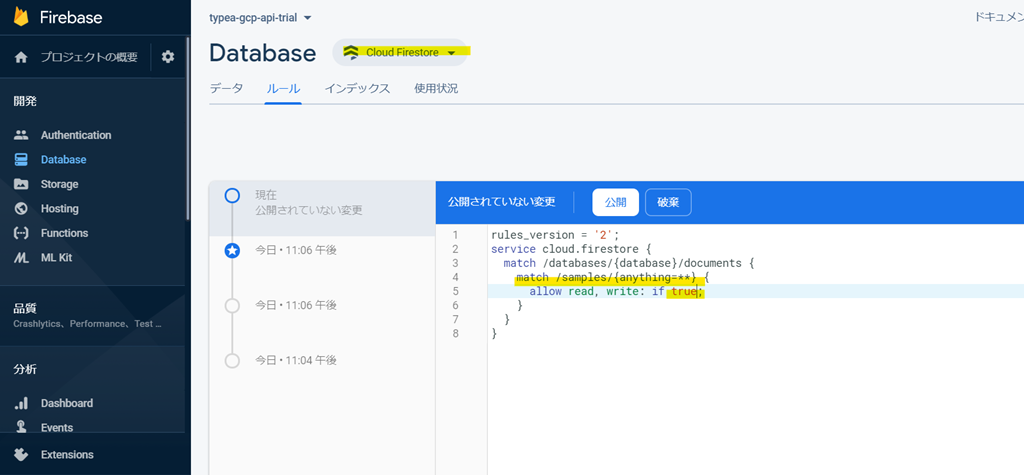Click the Firebase logo icon
This screenshot has width=1024, height=475.
(20, 17)
